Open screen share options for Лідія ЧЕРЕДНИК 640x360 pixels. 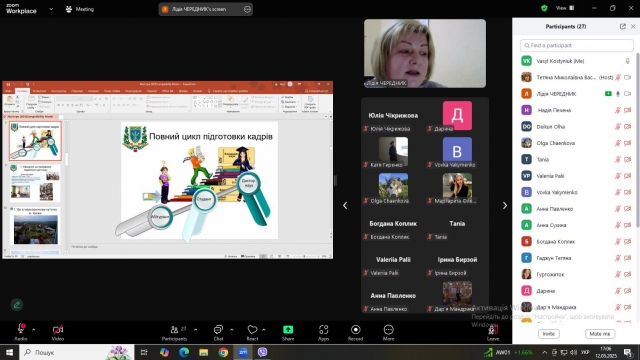247,9
